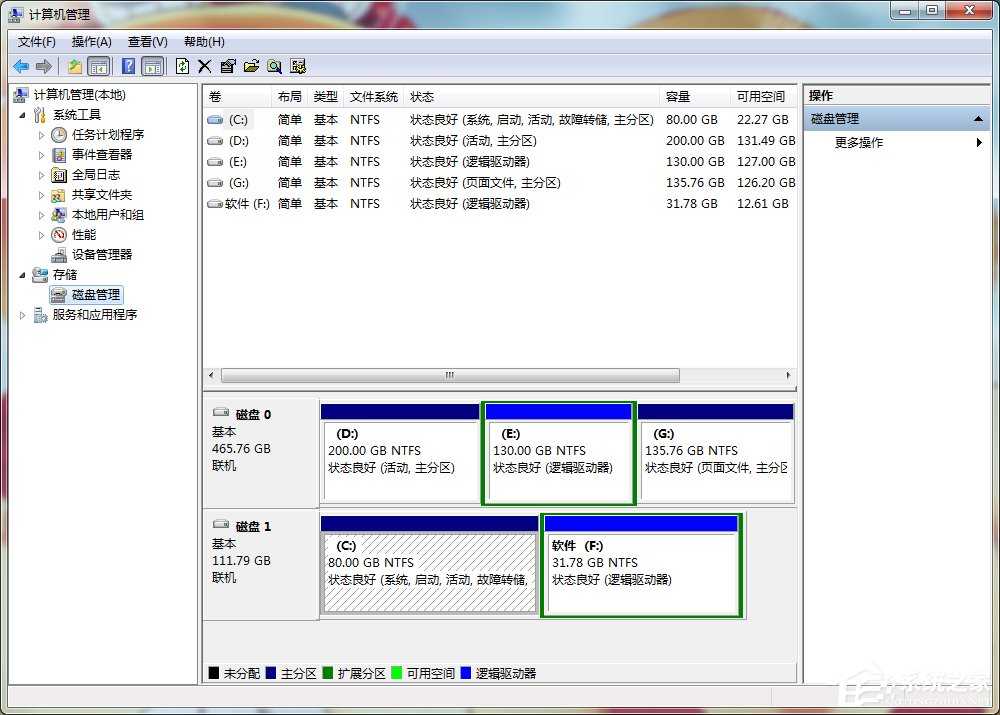
Task: Open Properties using the toolbar icon
Action: coord(226,66)
